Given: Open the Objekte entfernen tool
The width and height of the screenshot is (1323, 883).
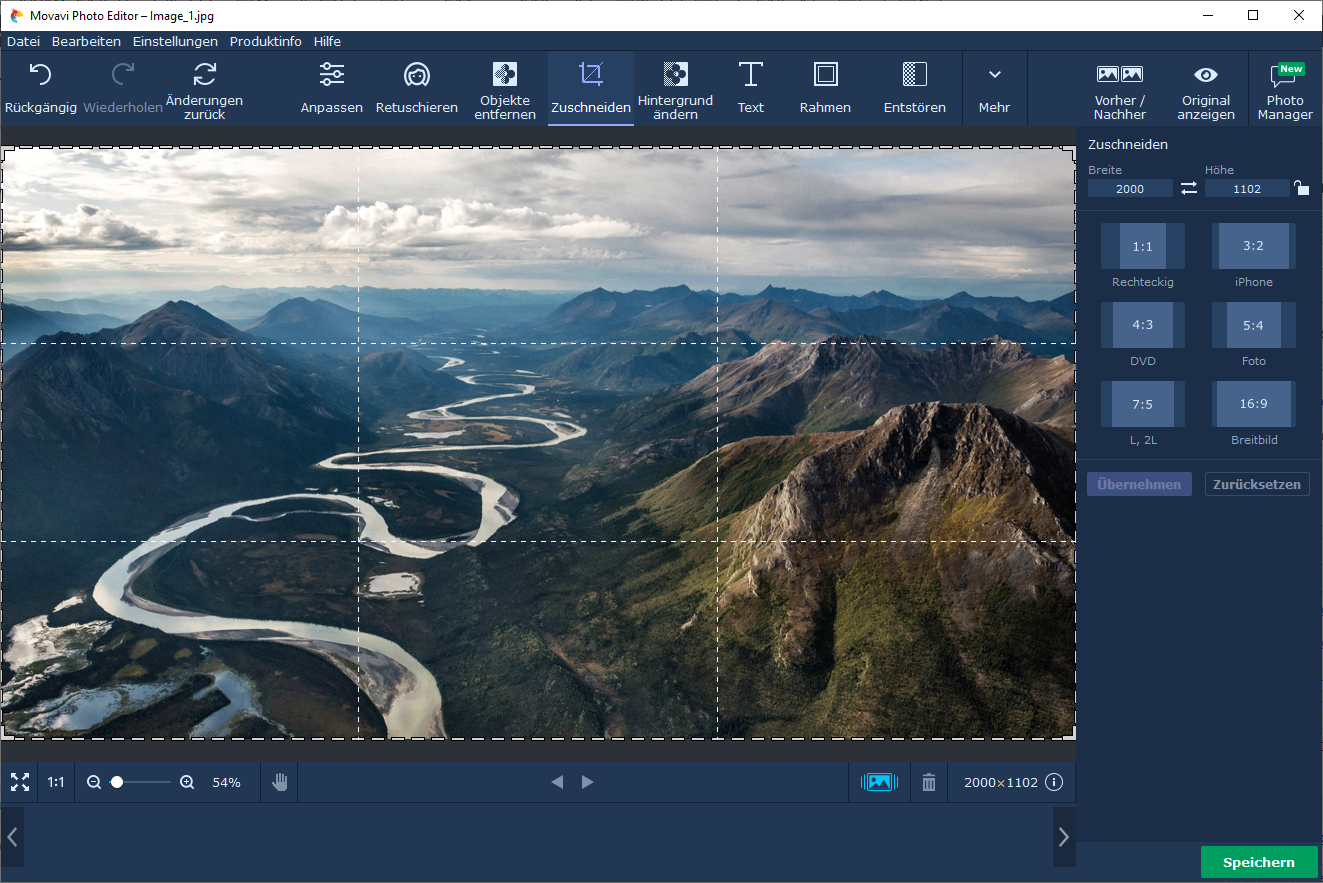Looking at the screenshot, I should coord(506,88).
